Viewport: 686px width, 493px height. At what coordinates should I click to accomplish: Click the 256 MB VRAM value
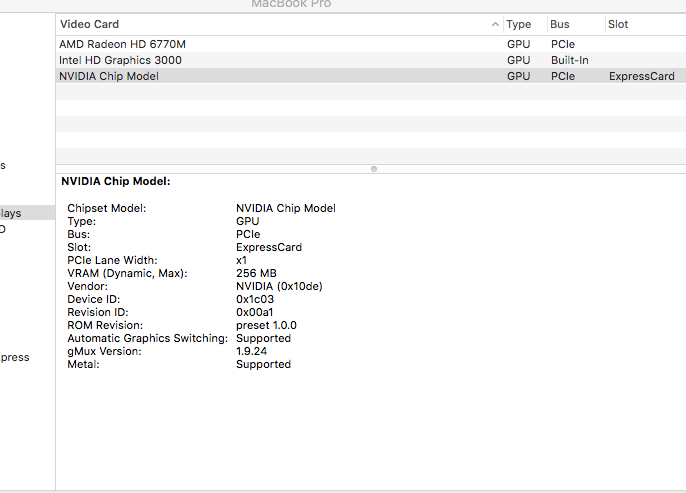tap(256, 273)
